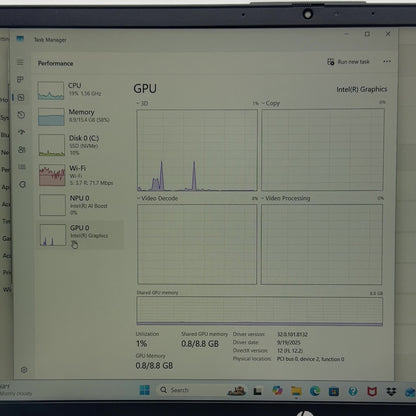Screen dimensions: 416x416
Task: Open Copilot from the taskbar
Action: (x=277, y=390)
